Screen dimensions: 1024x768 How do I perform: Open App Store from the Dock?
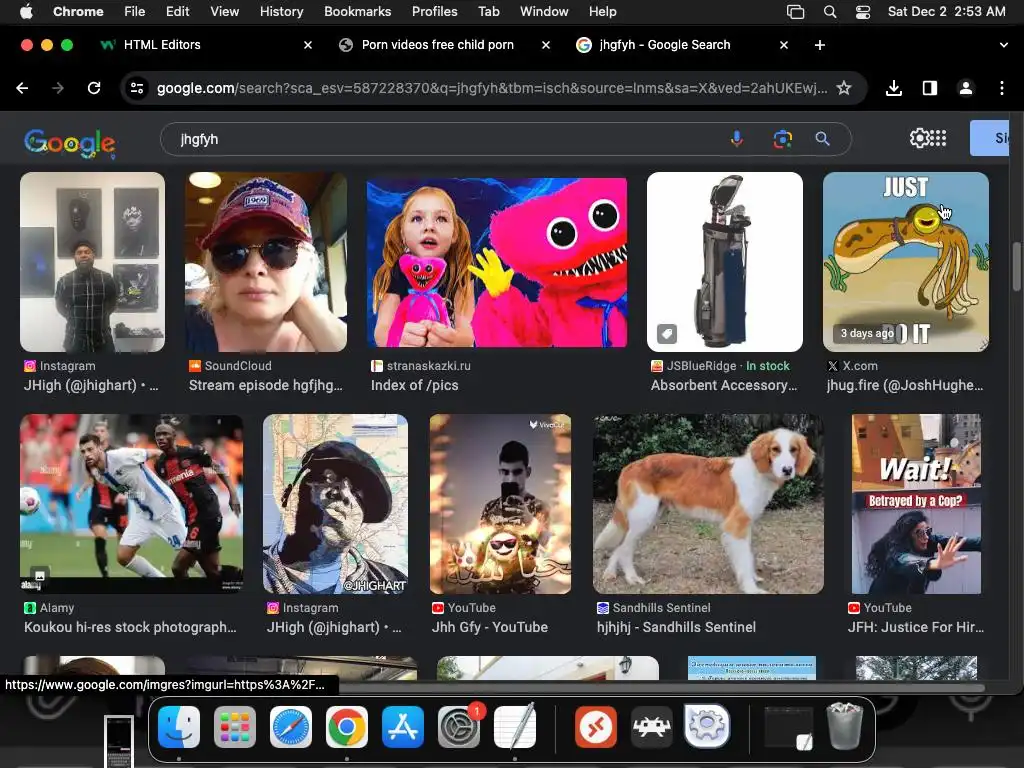[x=403, y=726]
